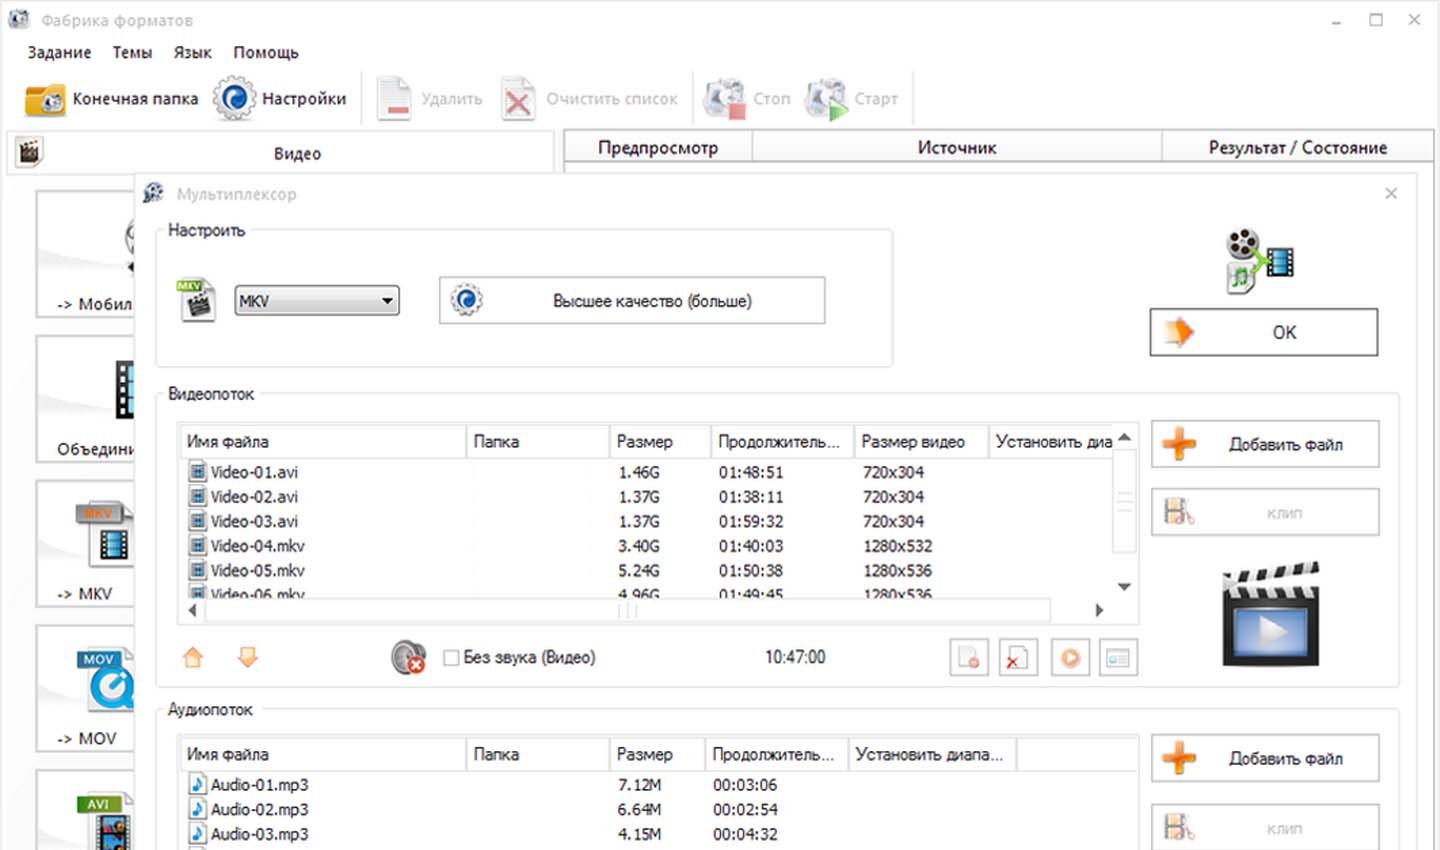This screenshot has height=850, width=1440.
Task: Select Video-05.mkv in the video list
Action: tap(258, 570)
